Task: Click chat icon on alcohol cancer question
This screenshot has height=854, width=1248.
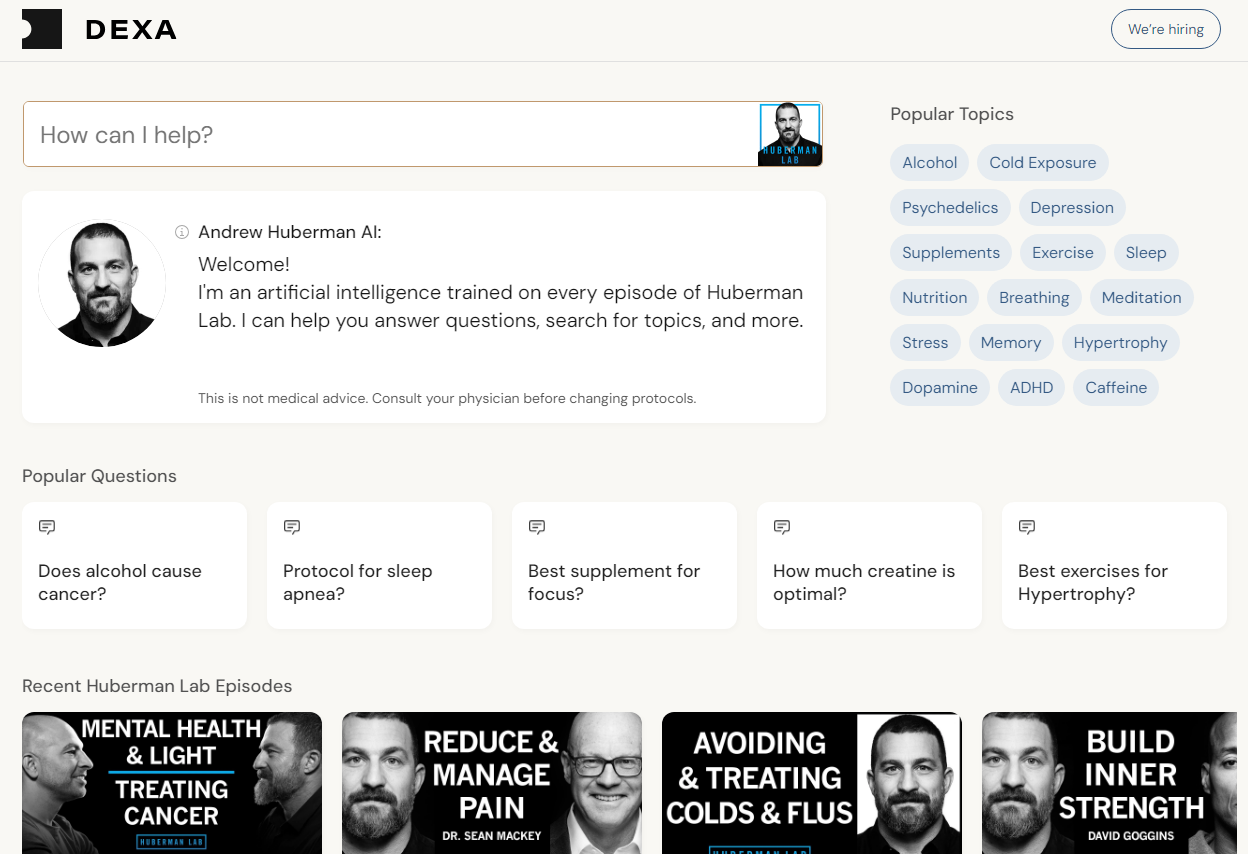Action: [x=46, y=526]
